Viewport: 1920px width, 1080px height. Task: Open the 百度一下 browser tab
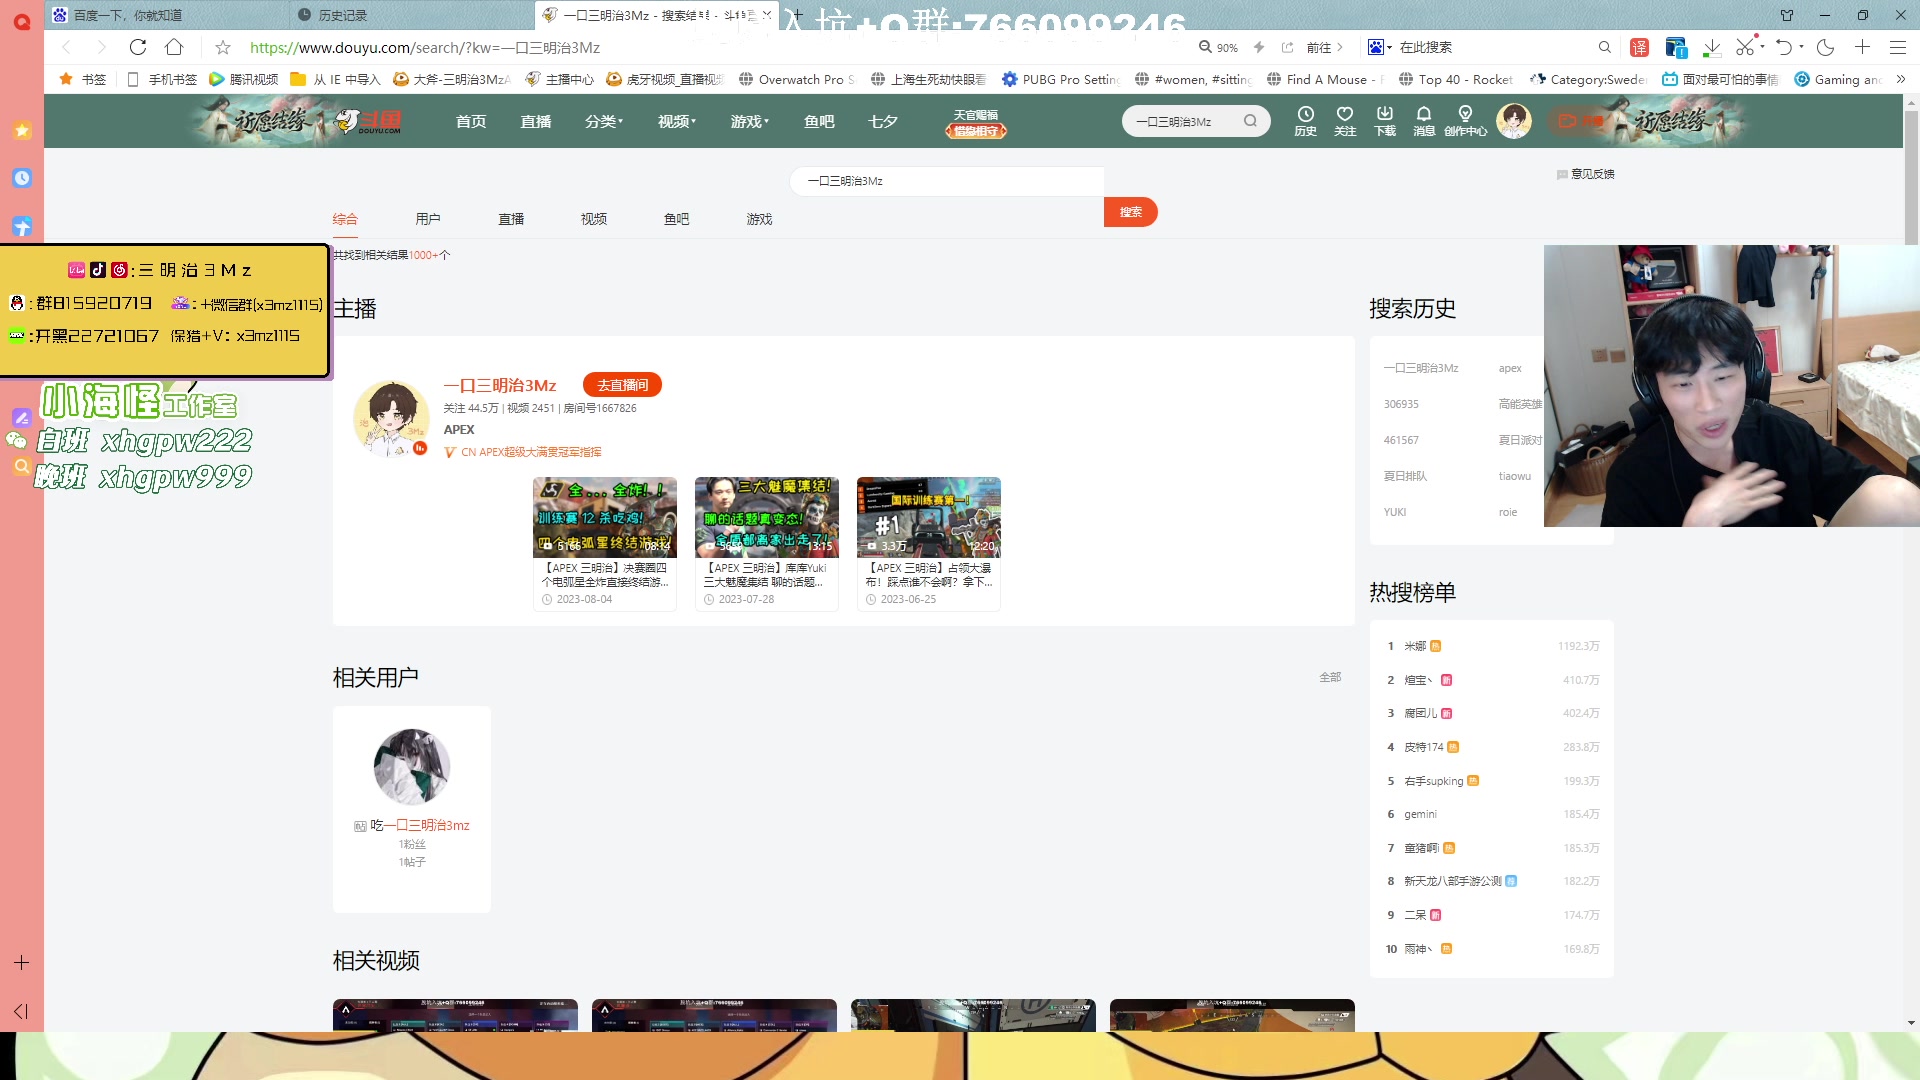coord(165,15)
